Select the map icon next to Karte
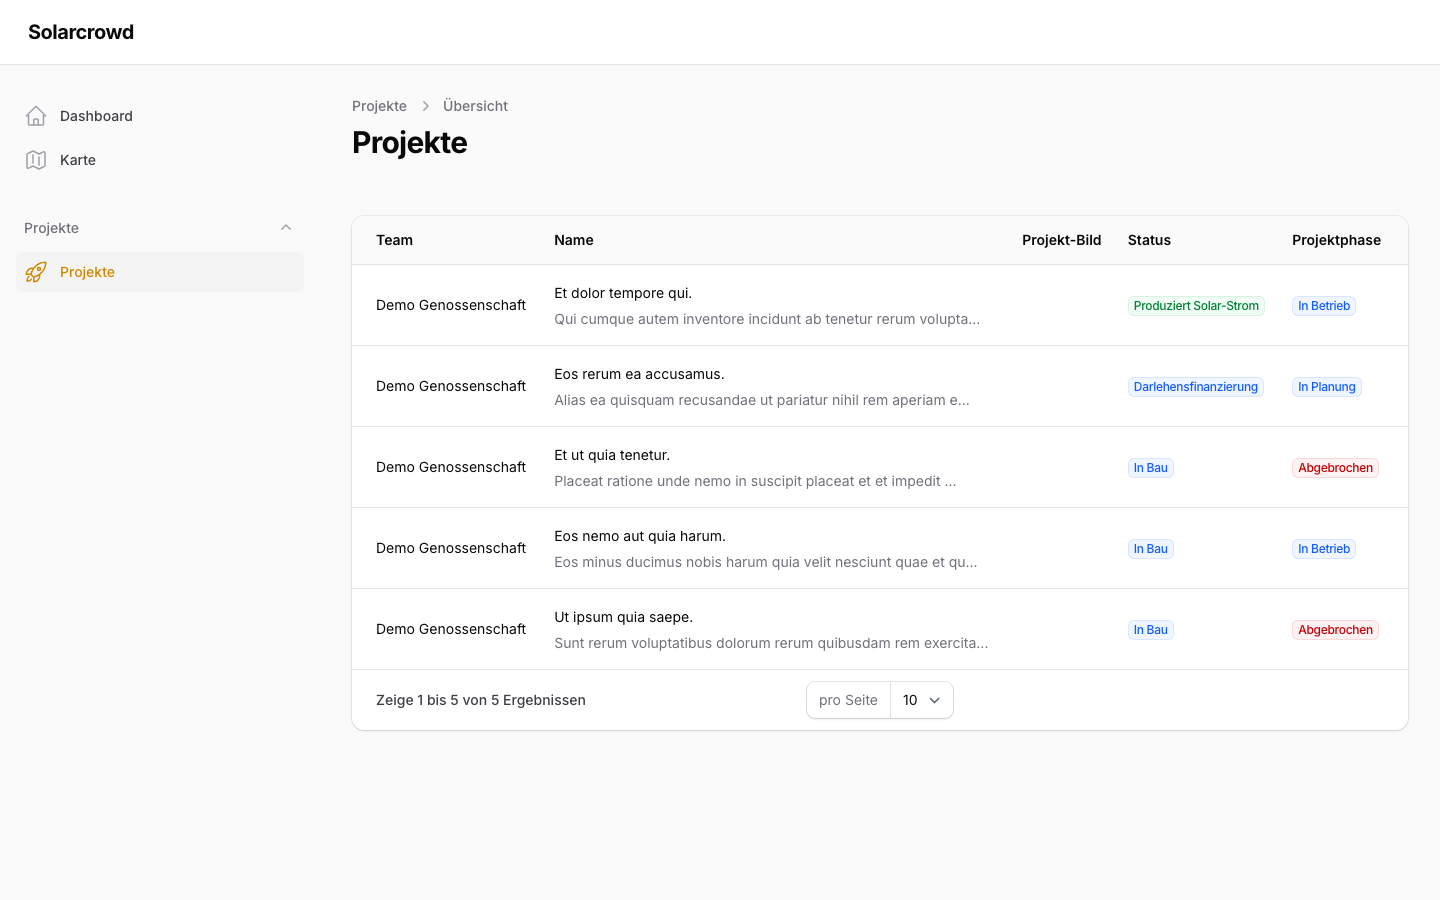Image resolution: width=1440 pixels, height=900 pixels. (35, 159)
